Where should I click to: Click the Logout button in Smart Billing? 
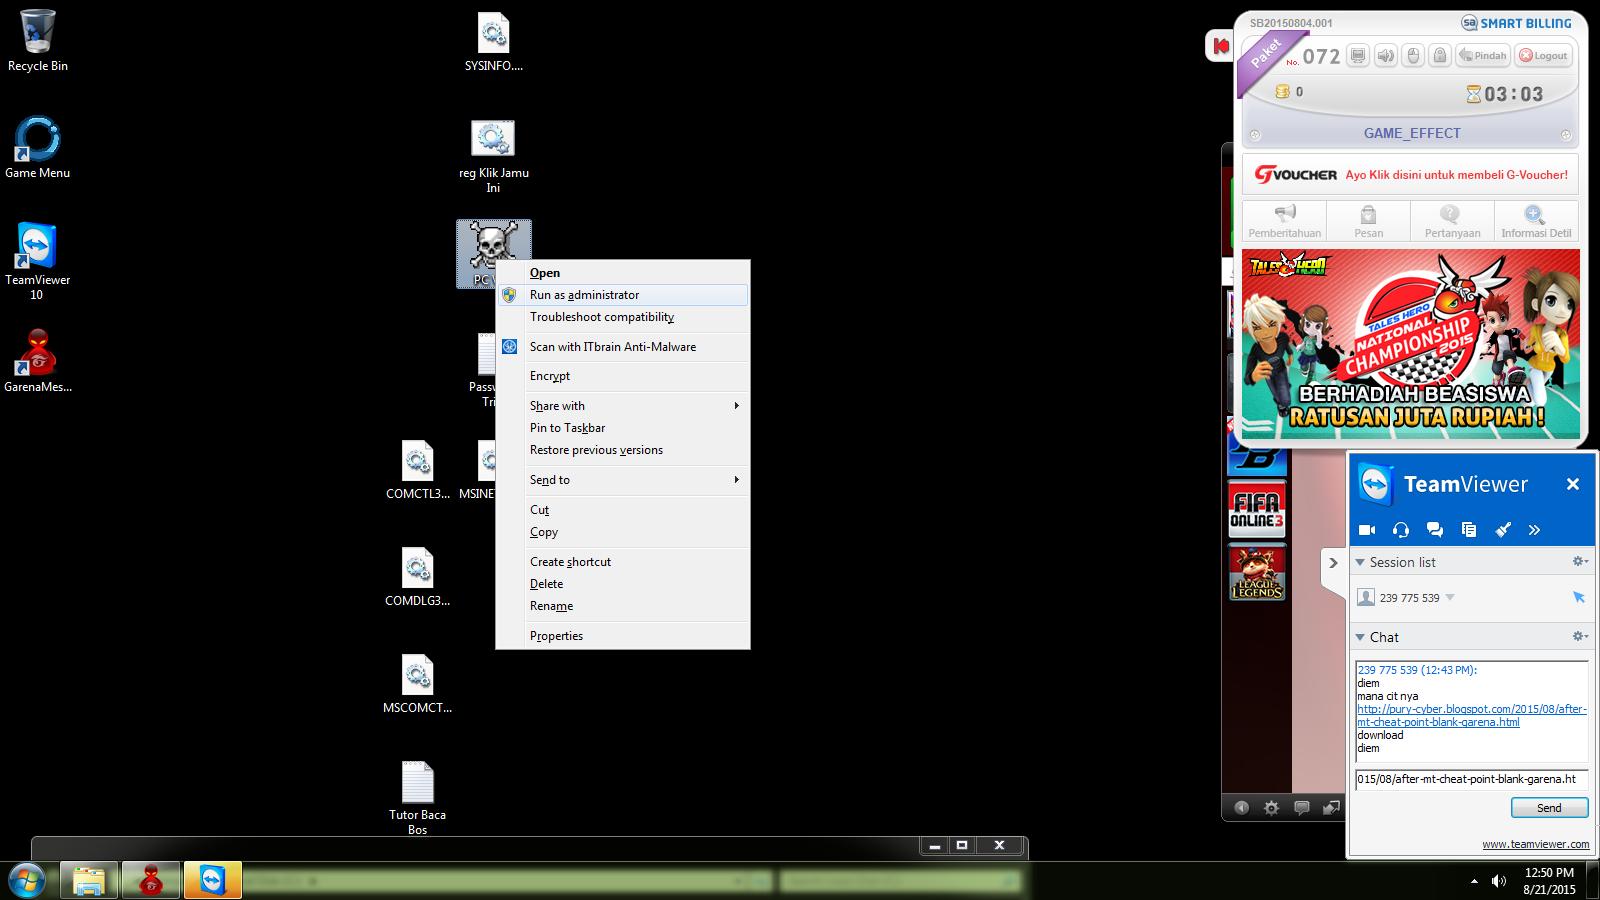[x=1543, y=56]
